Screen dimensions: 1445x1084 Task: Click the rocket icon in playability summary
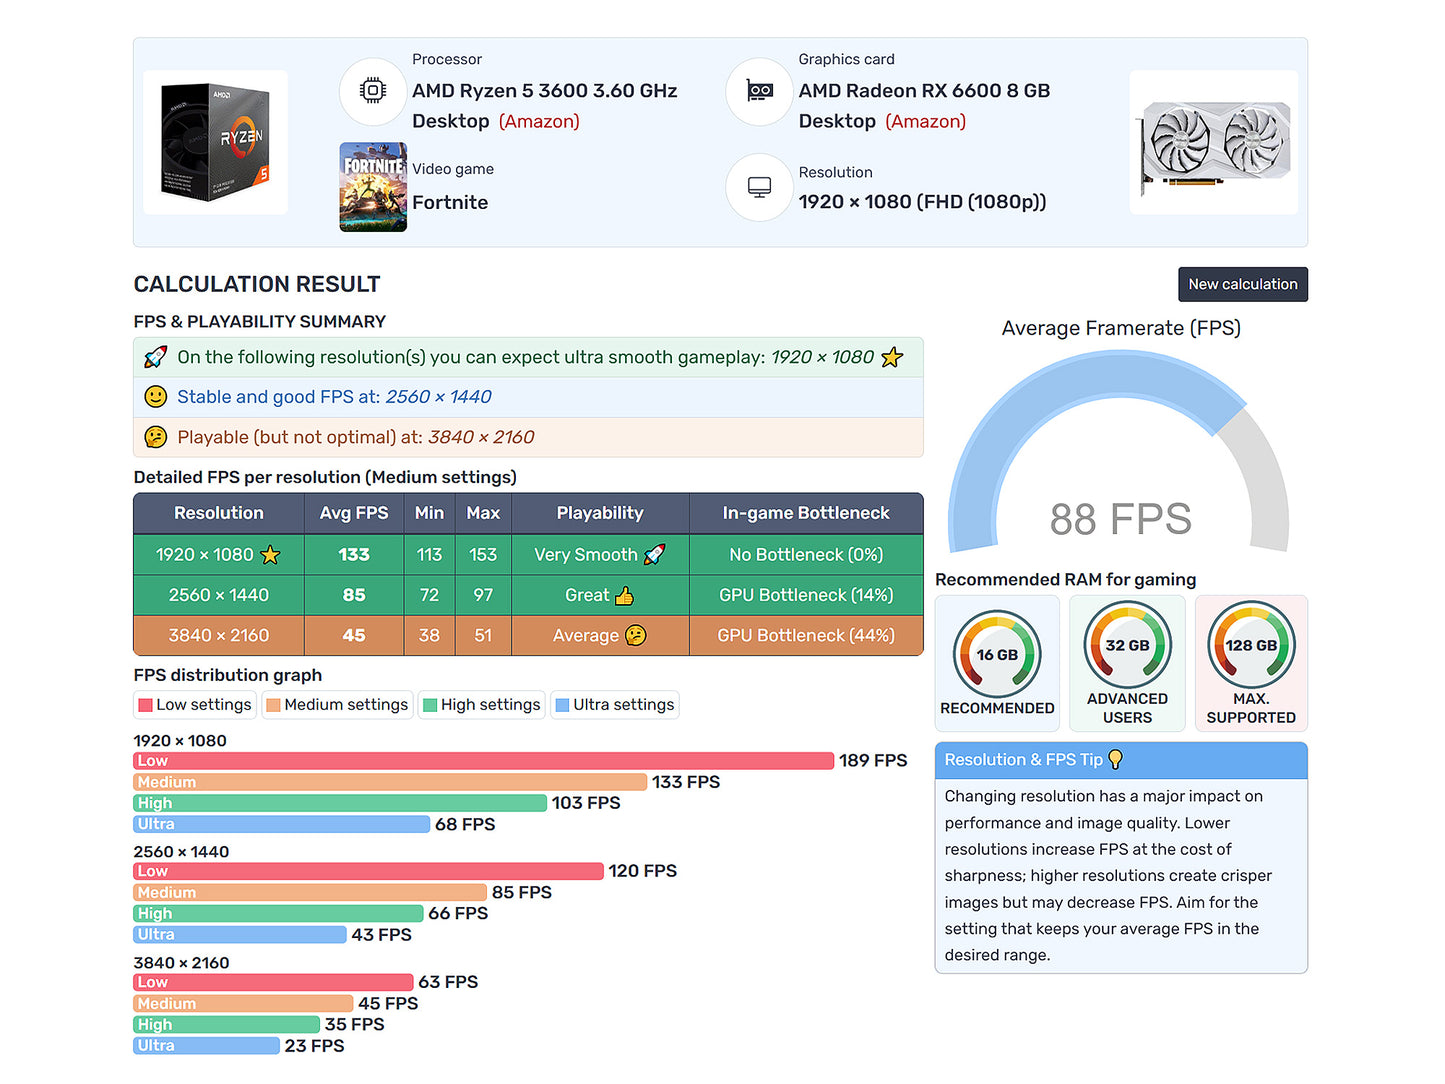[156, 357]
